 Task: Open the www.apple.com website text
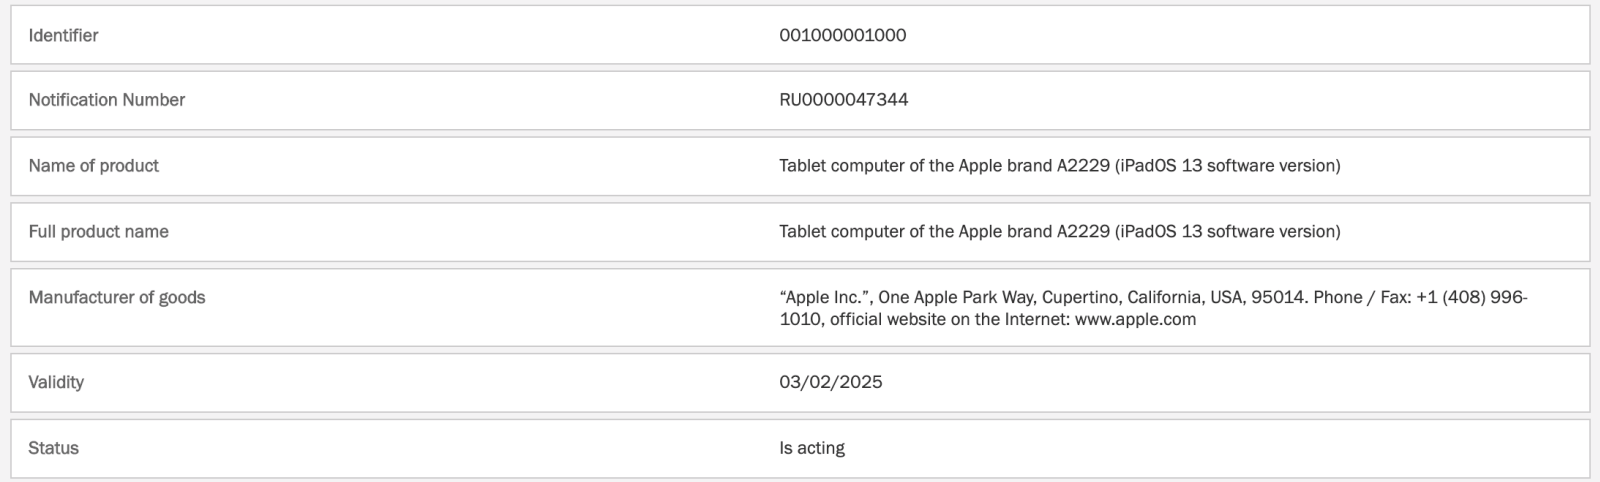coord(1135,320)
